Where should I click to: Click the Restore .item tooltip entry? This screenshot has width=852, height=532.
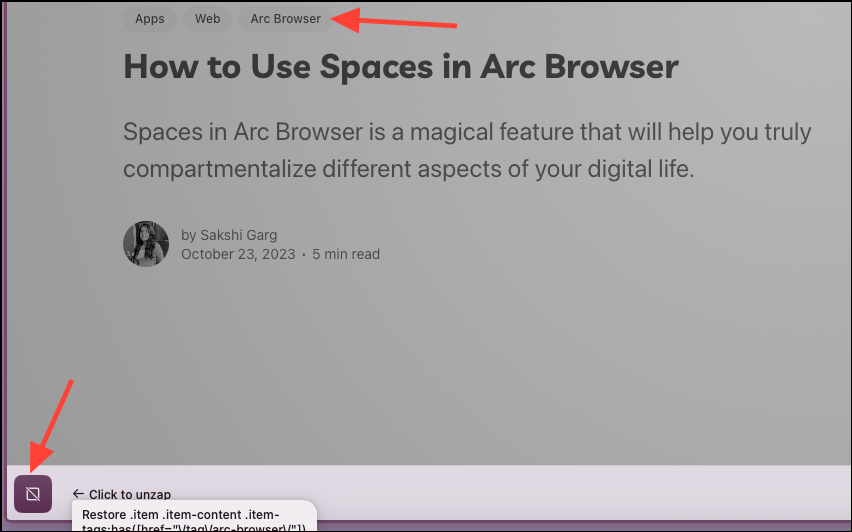click(194, 518)
